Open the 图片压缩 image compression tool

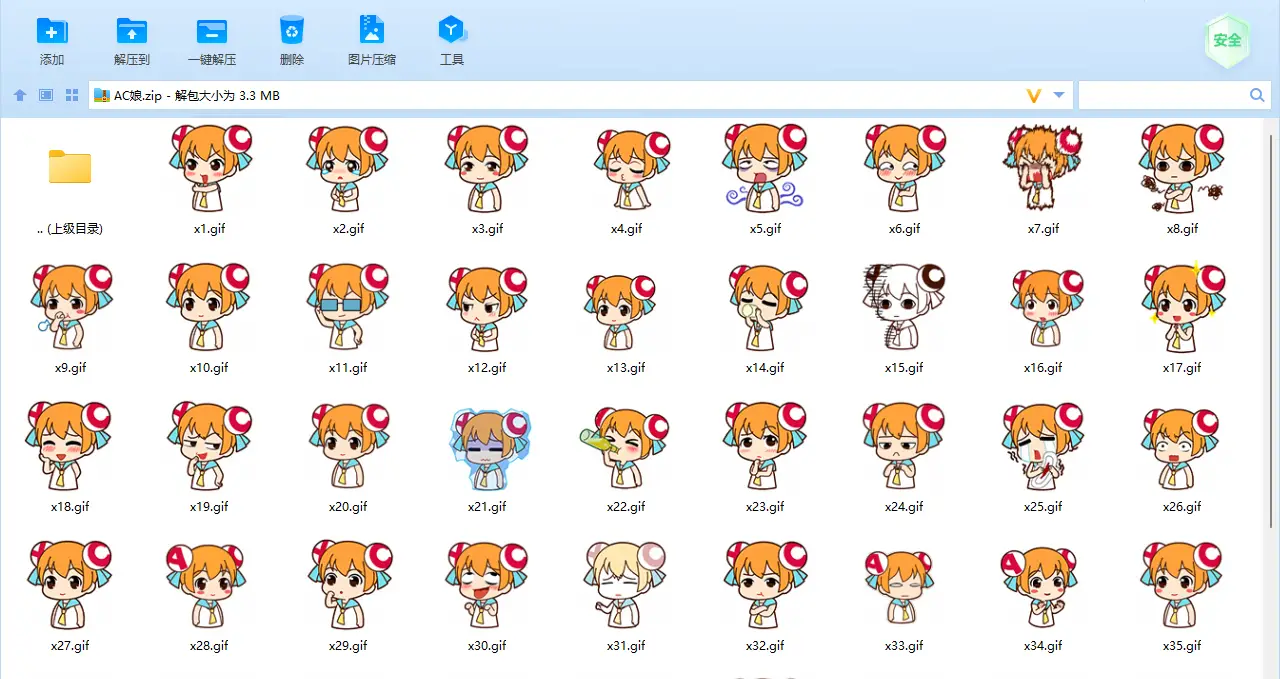[372, 31]
